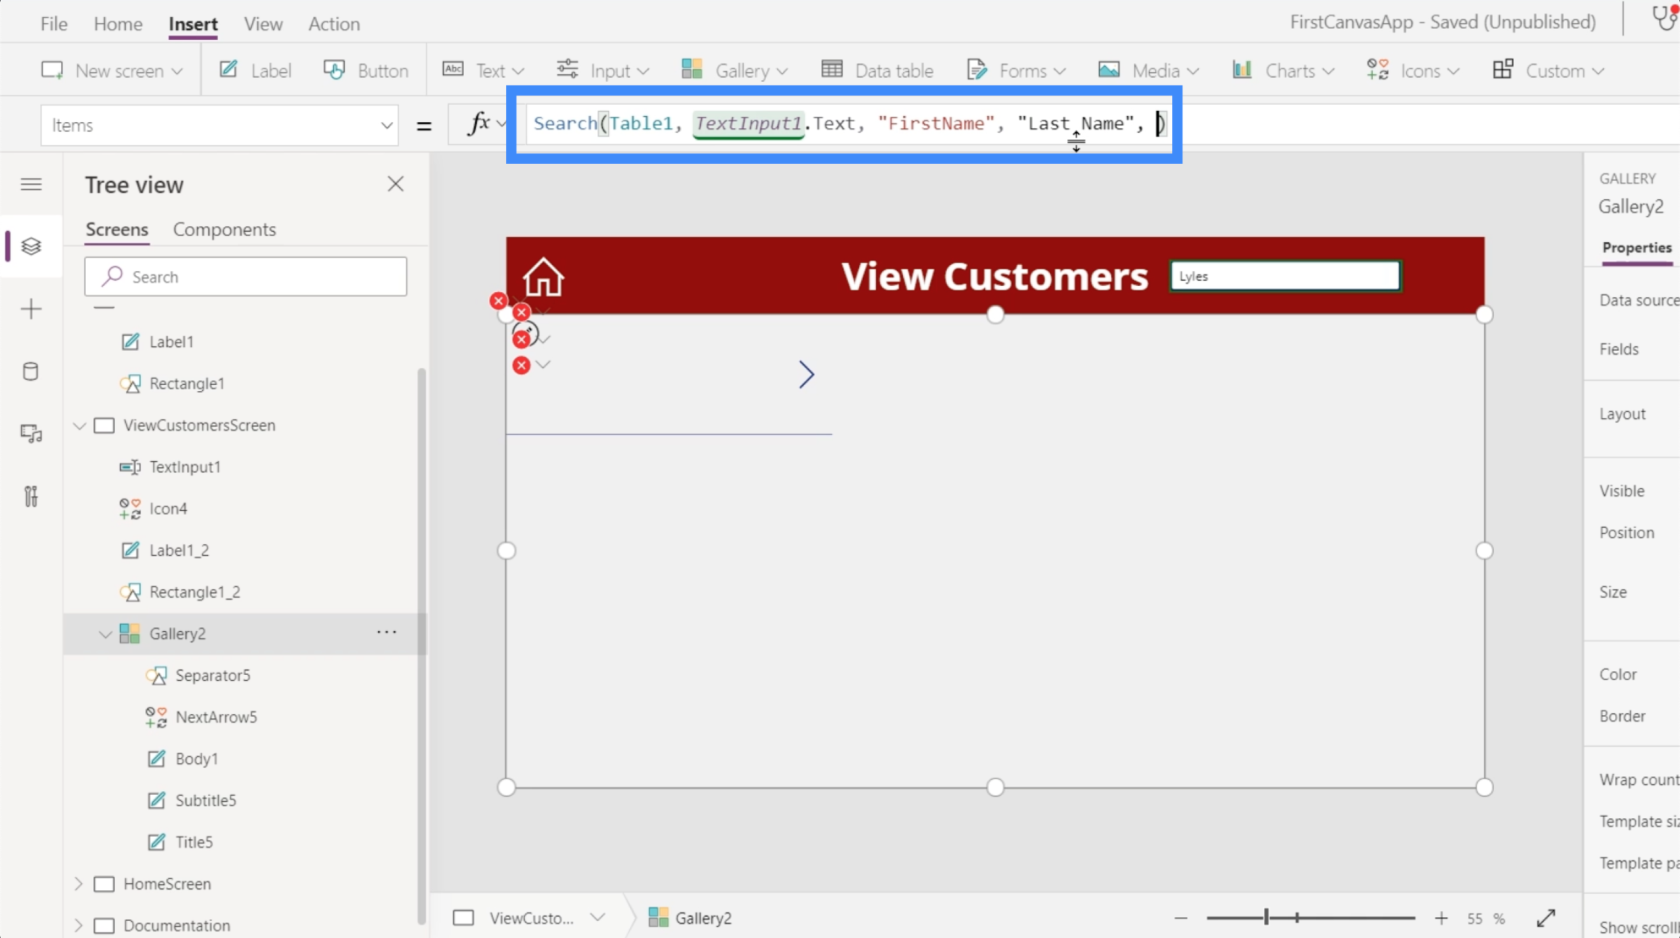Select Label1 in the tree view

pos(171,342)
